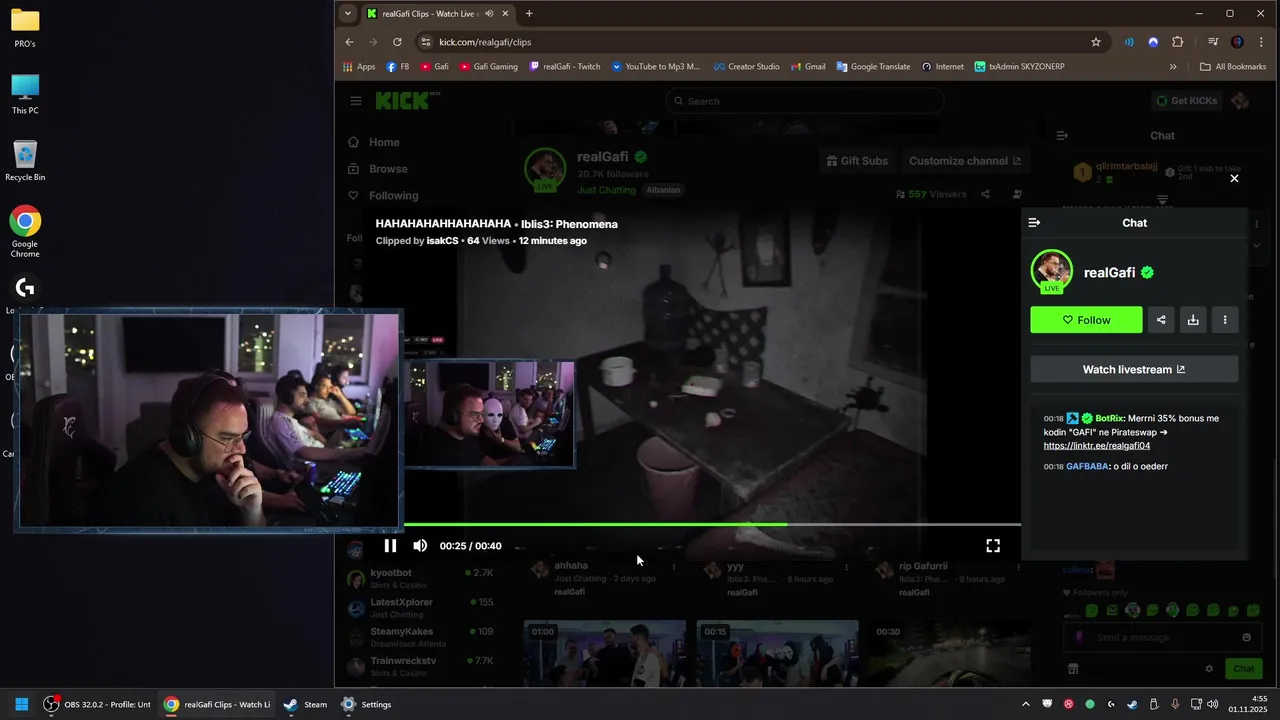Open the Google Translate bookmark
Viewport: 1280px width, 720px height.
[x=873, y=66]
